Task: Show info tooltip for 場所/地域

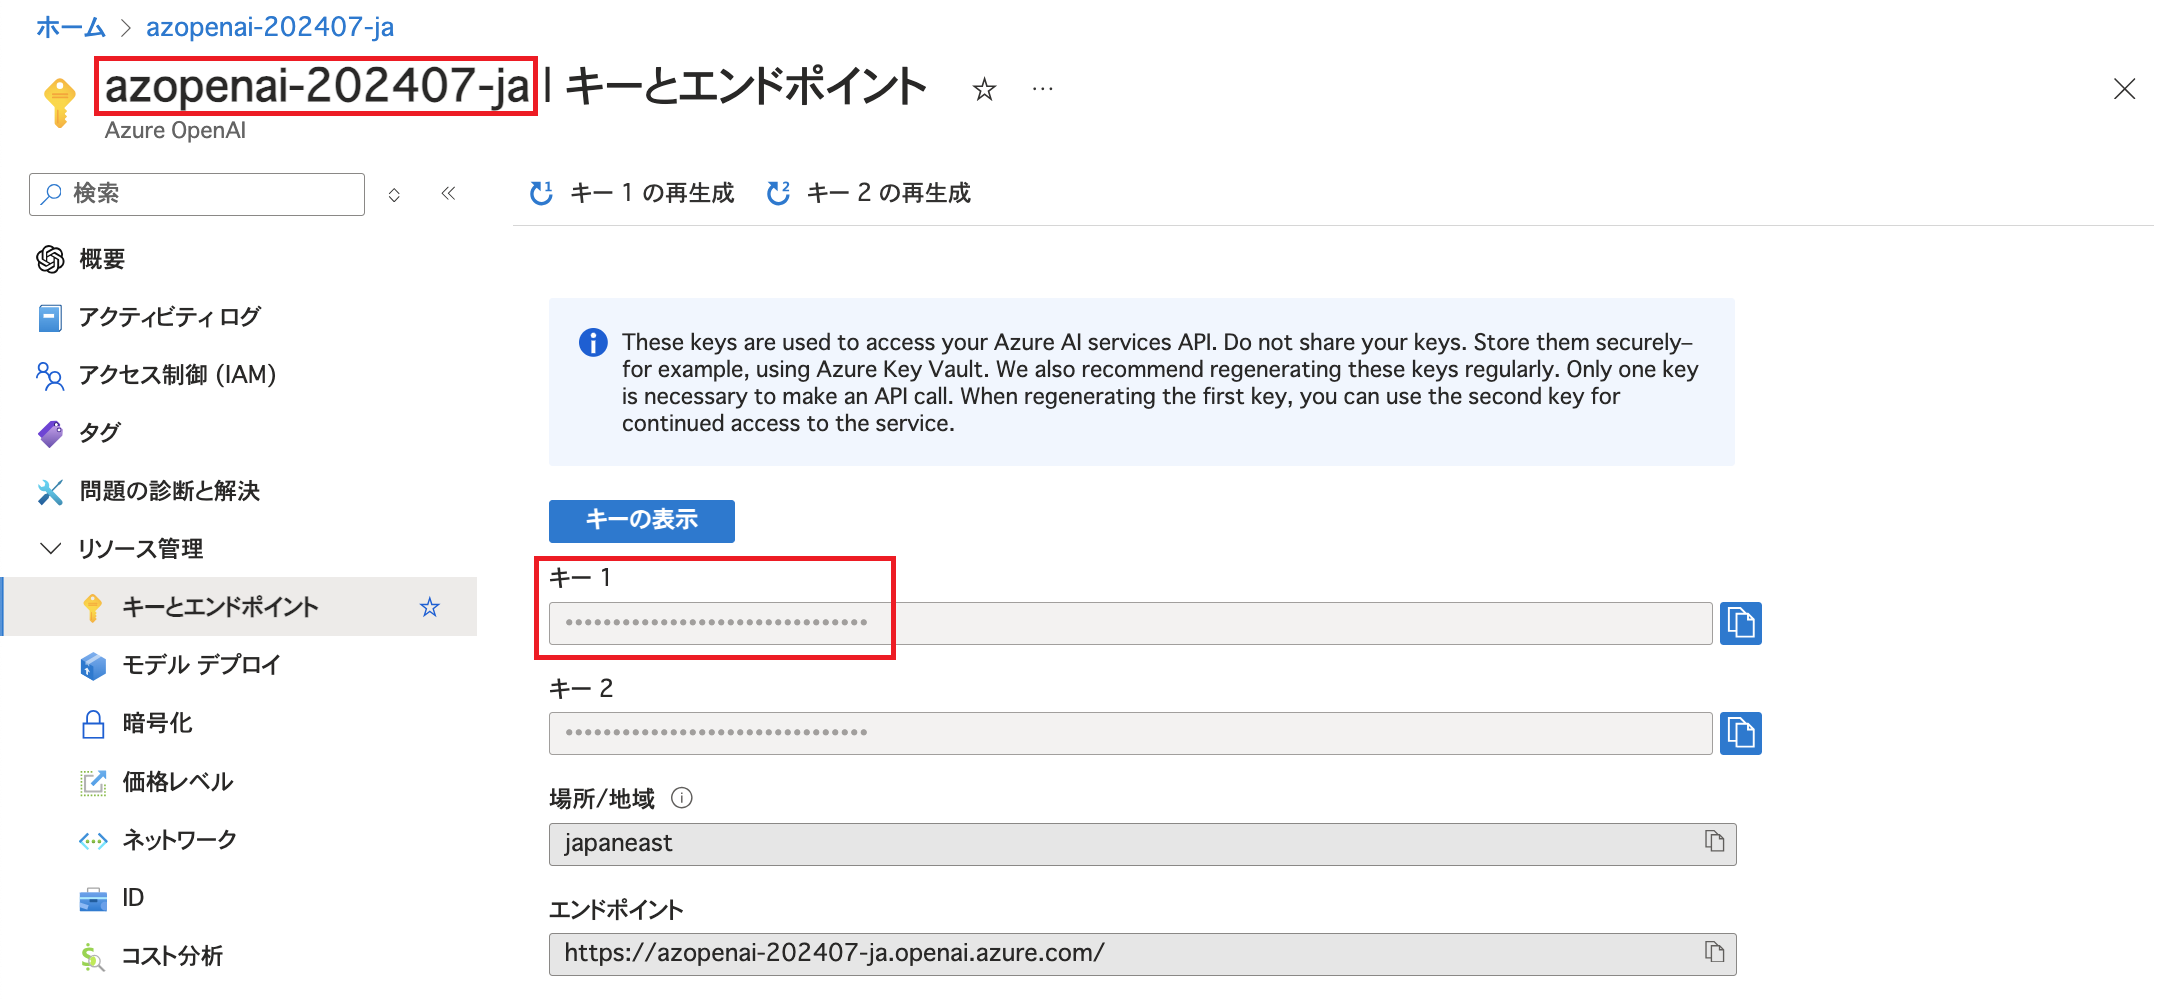Action: [x=682, y=798]
